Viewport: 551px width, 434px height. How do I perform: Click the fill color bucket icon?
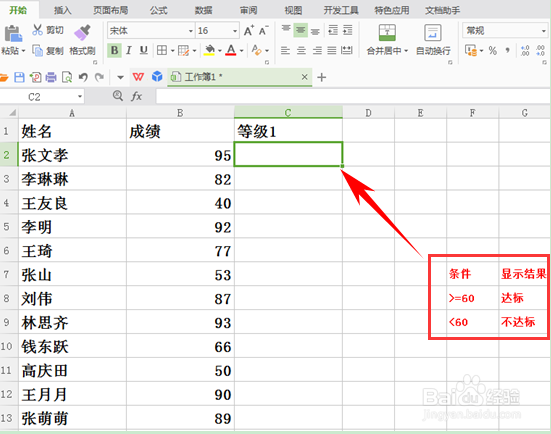point(209,51)
